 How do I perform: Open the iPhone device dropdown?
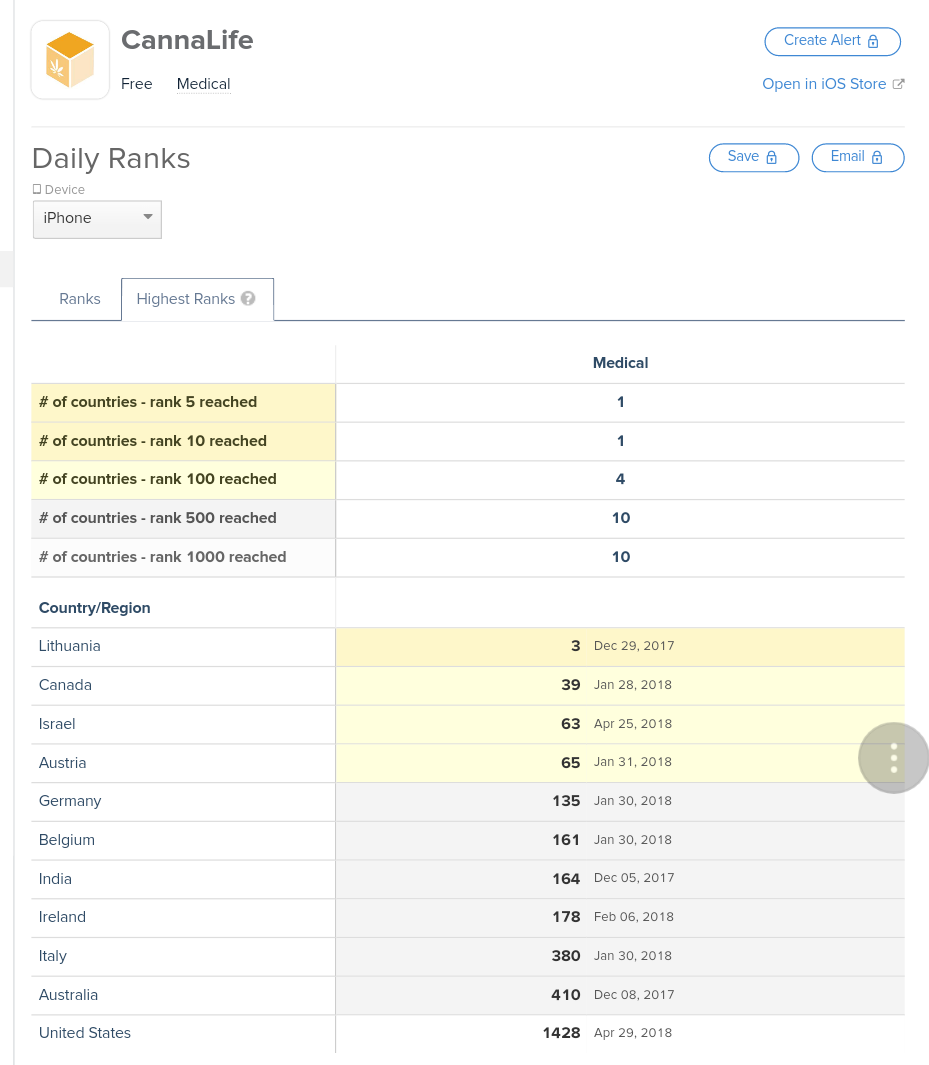tap(97, 219)
